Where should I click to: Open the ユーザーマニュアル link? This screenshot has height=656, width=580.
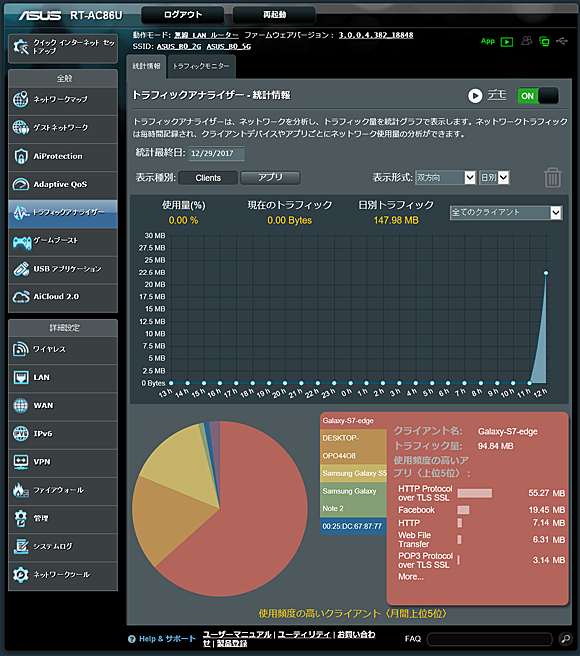pyautogui.click(x=237, y=634)
